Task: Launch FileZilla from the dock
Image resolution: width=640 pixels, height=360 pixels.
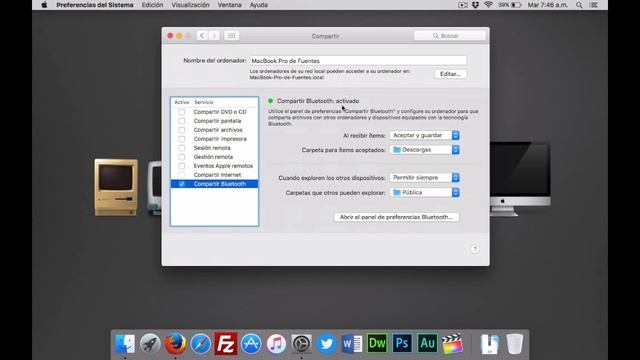Action: point(226,344)
